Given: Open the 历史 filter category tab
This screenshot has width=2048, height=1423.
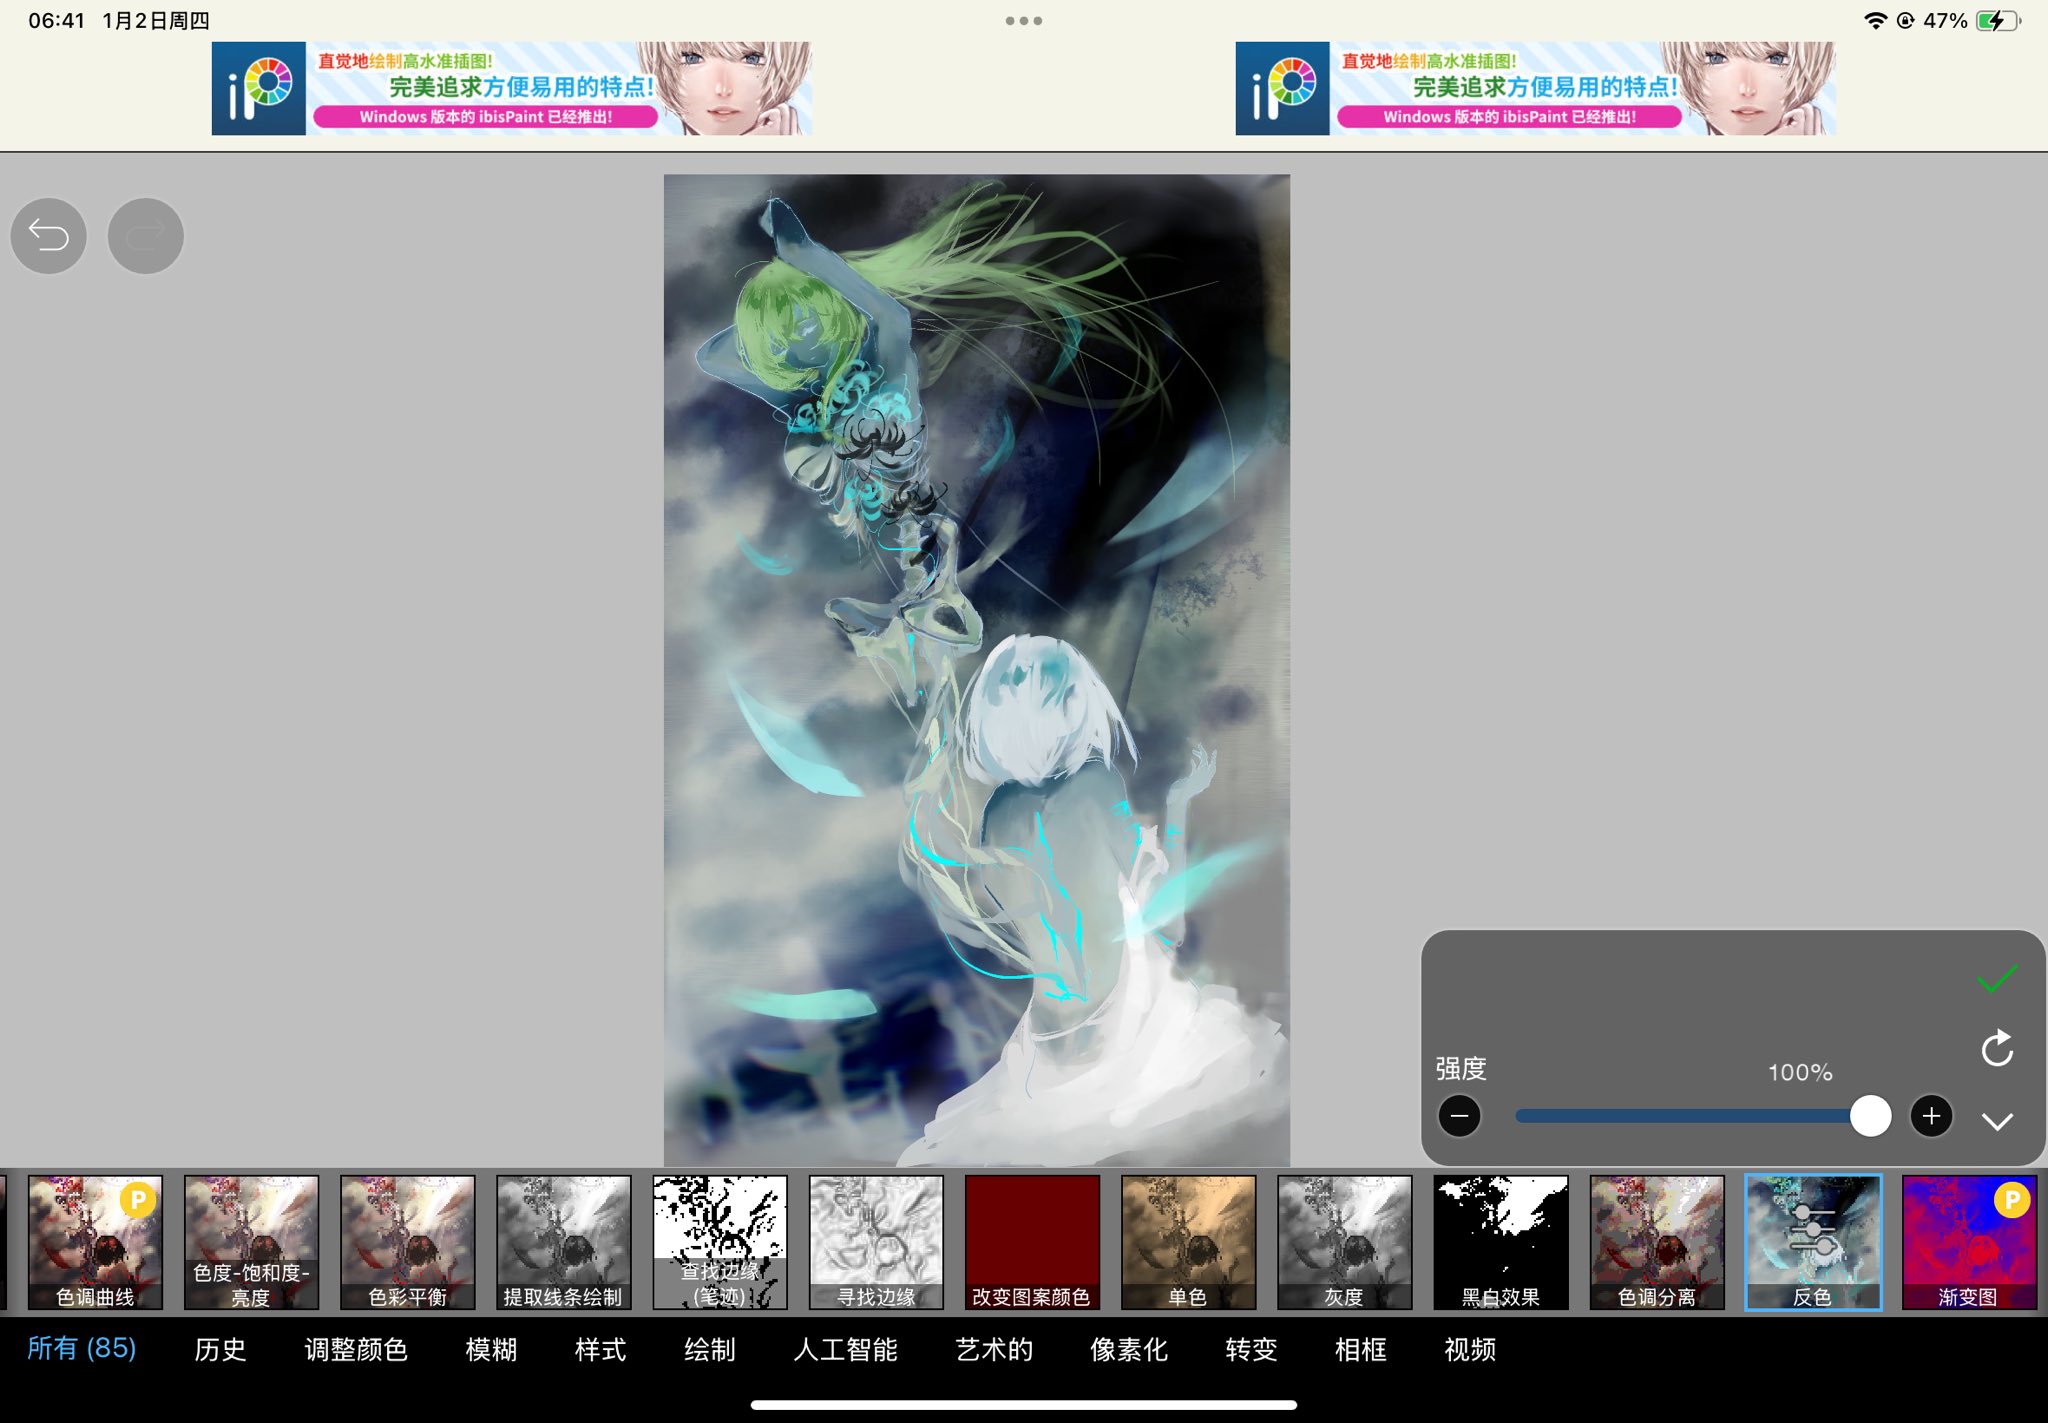Looking at the screenshot, I should [x=220, y=1350].
